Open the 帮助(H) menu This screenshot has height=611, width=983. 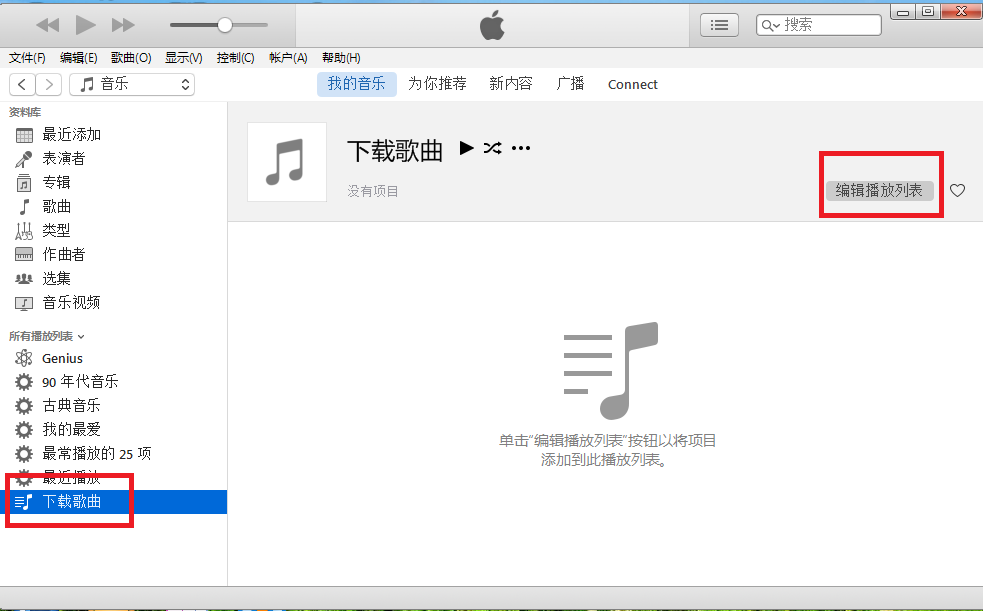pos(341,58)
